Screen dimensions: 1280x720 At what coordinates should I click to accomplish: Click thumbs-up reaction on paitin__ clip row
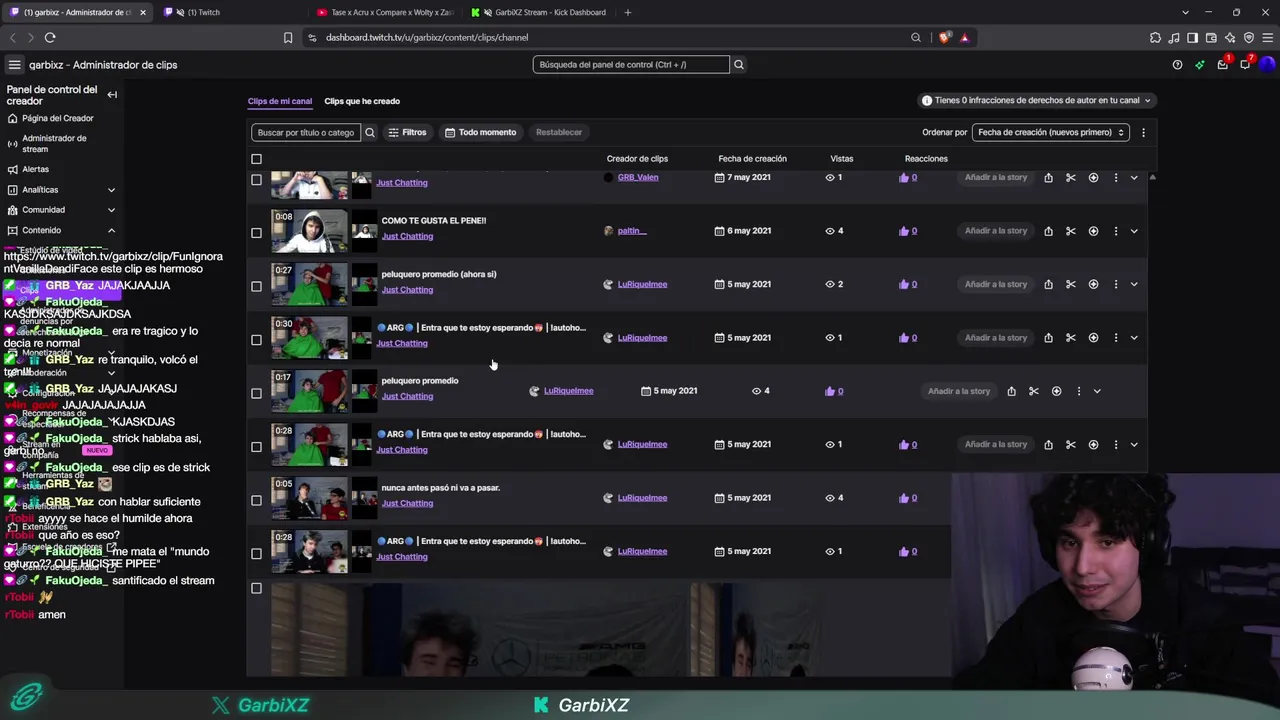[904, 231]
